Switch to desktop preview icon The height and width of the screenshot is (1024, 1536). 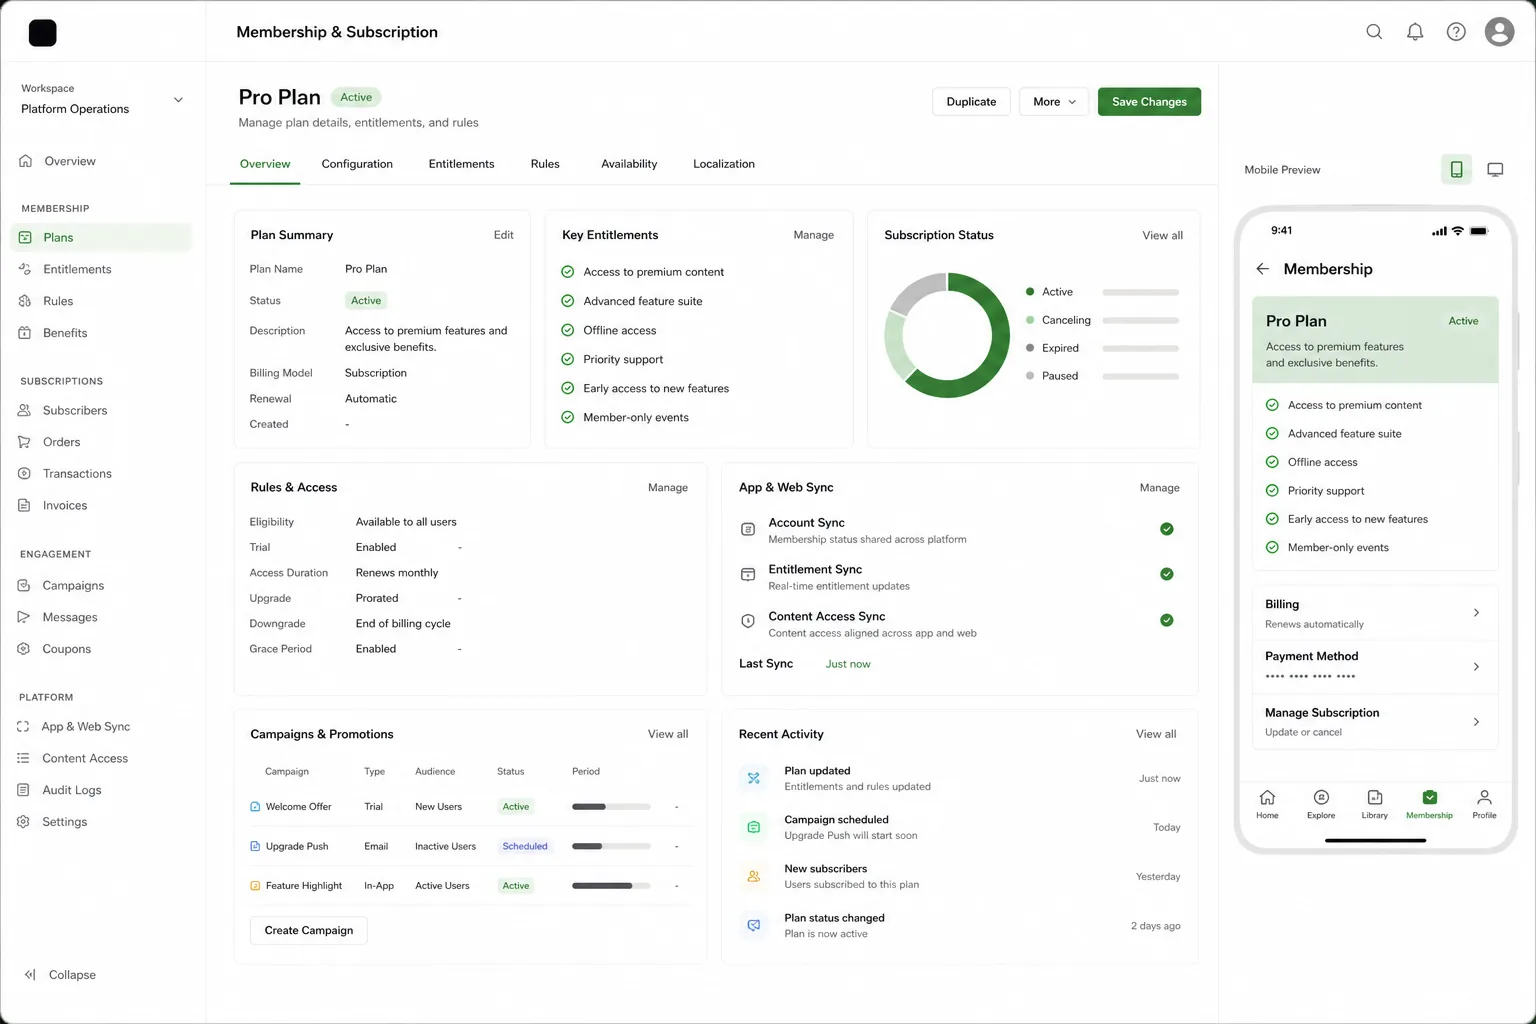point(1495,169)
